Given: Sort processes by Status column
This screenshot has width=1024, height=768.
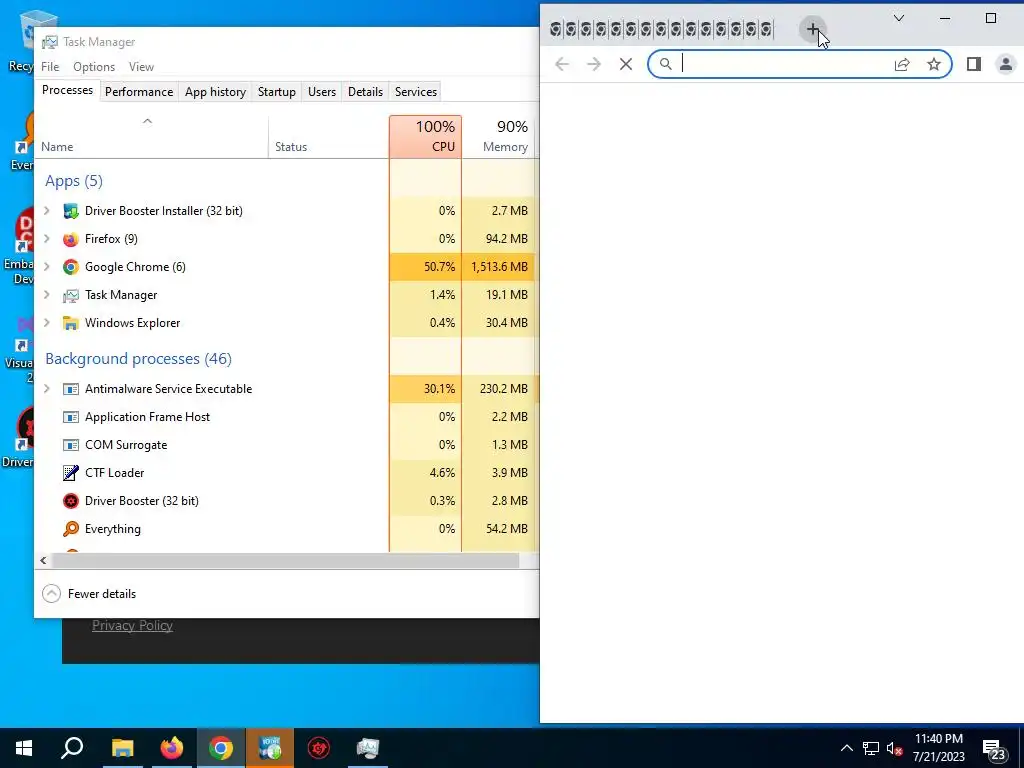Looking at the screenshot, I should point(328,136).
